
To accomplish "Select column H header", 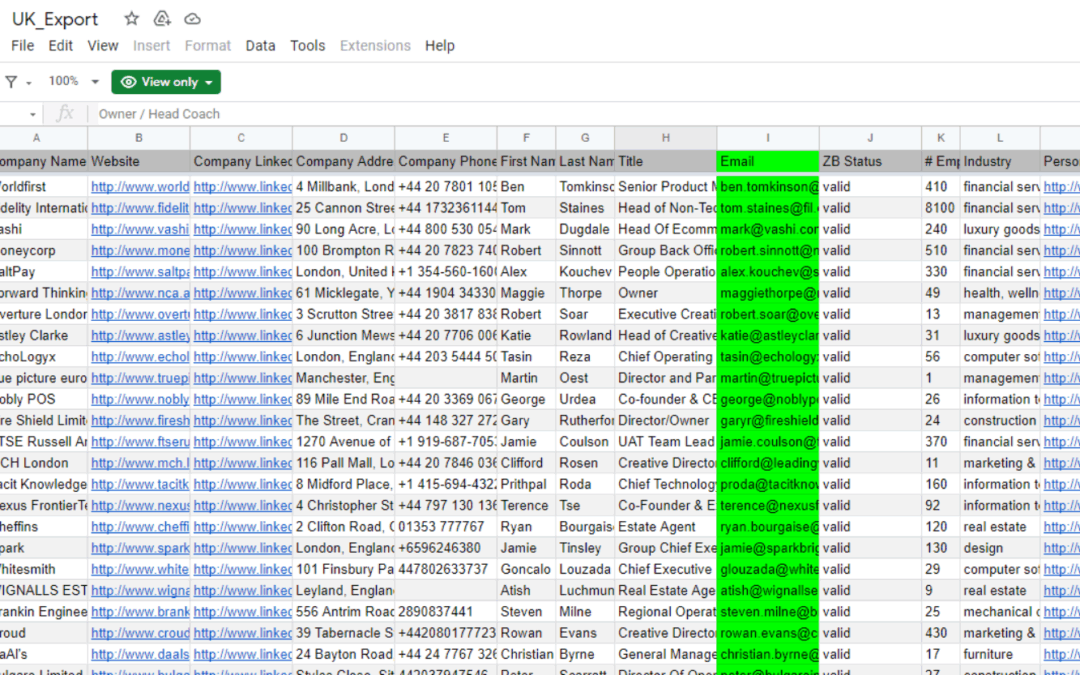I will pos(665,138).
